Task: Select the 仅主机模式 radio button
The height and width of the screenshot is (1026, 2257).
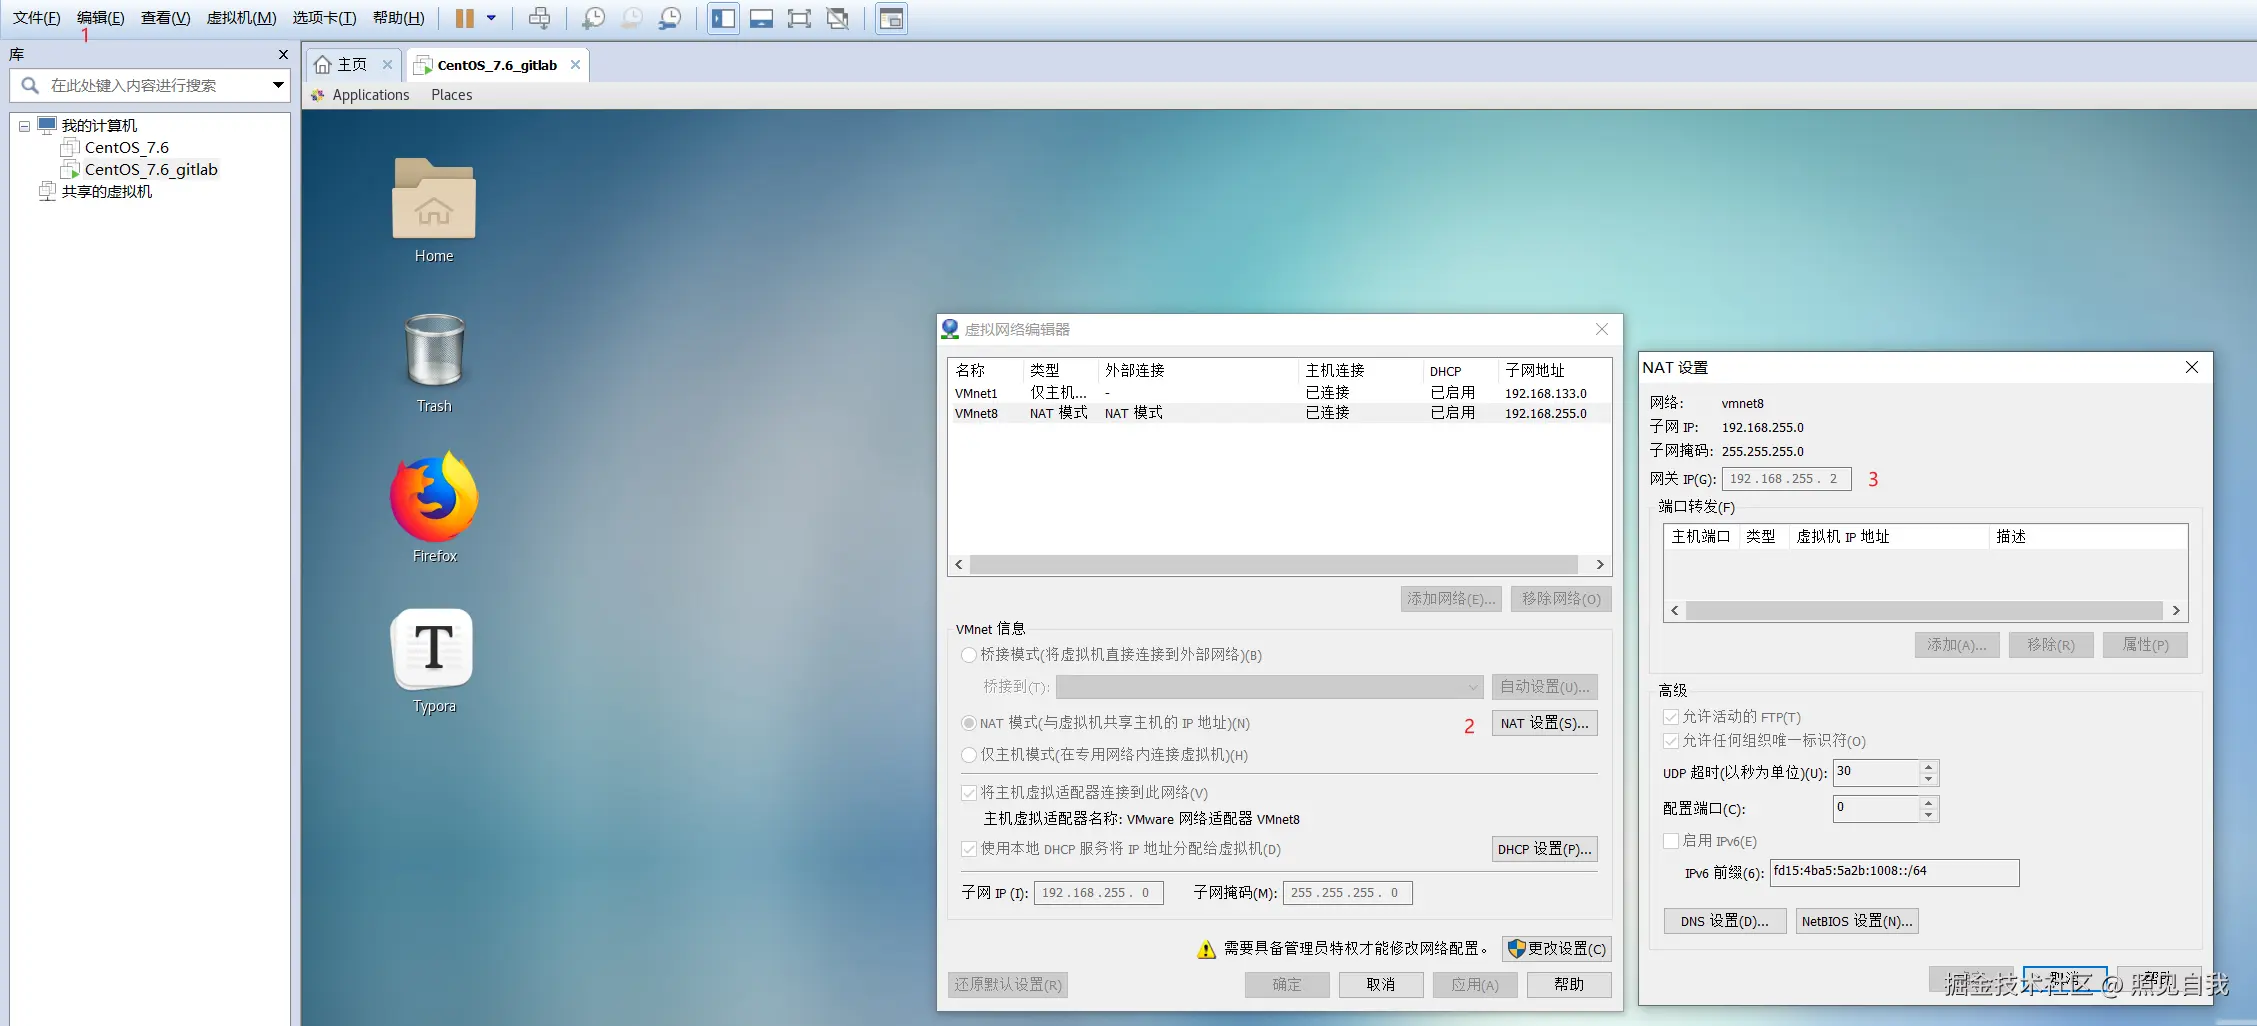Action: [968, 755]
